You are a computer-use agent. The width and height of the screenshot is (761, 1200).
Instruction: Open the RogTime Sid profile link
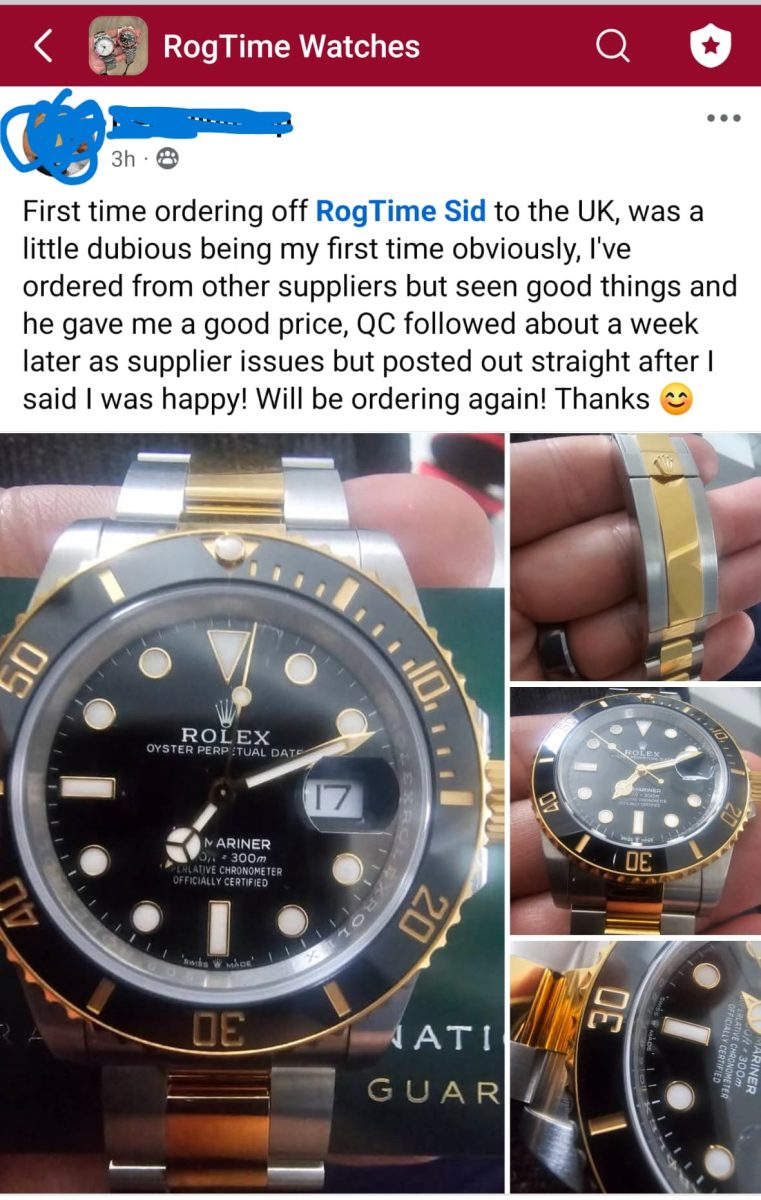coord(401,211)
